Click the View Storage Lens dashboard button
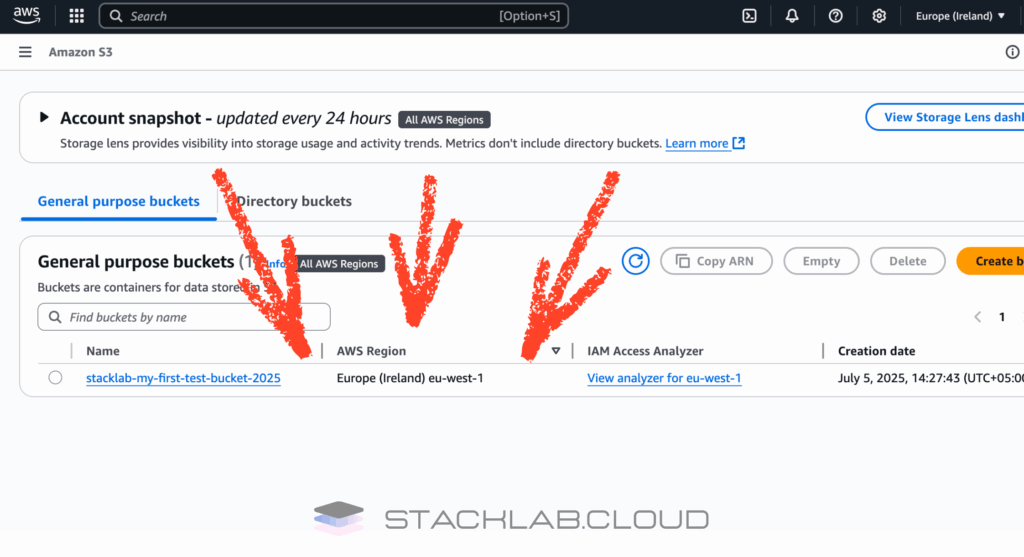 (945, 117)
